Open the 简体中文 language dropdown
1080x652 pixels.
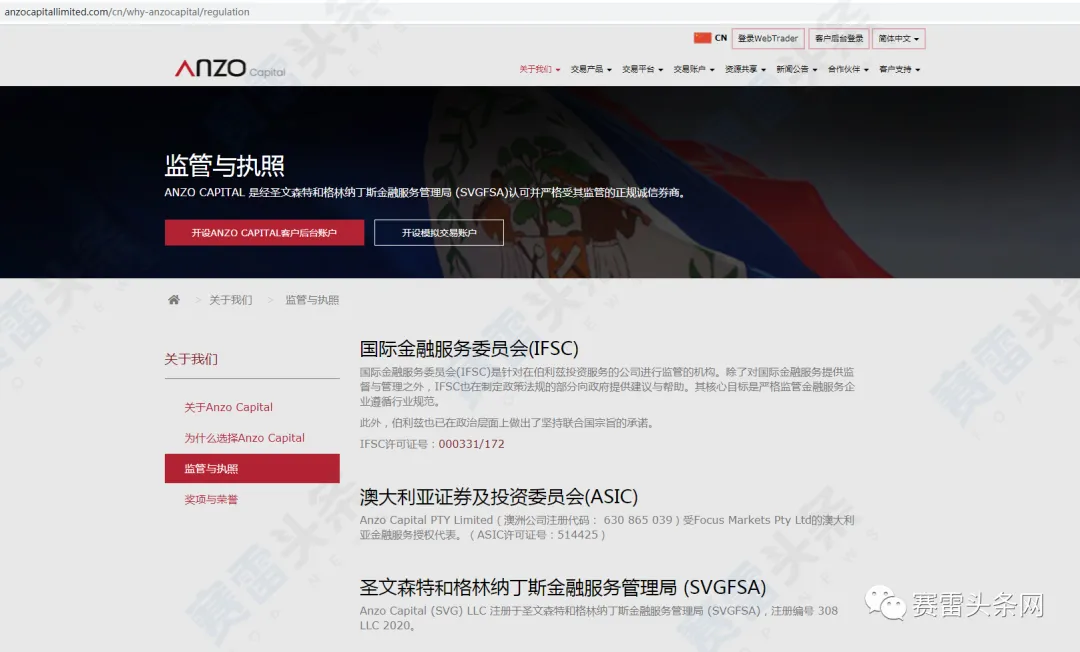click(899, 39)
